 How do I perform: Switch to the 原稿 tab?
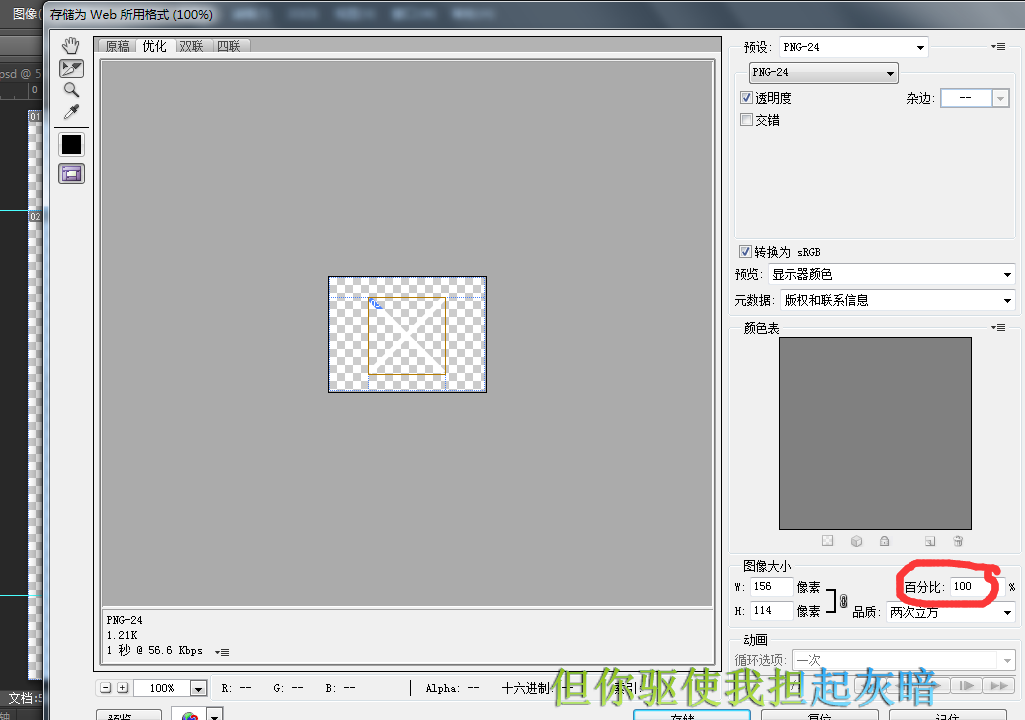[x=118, y=46]
